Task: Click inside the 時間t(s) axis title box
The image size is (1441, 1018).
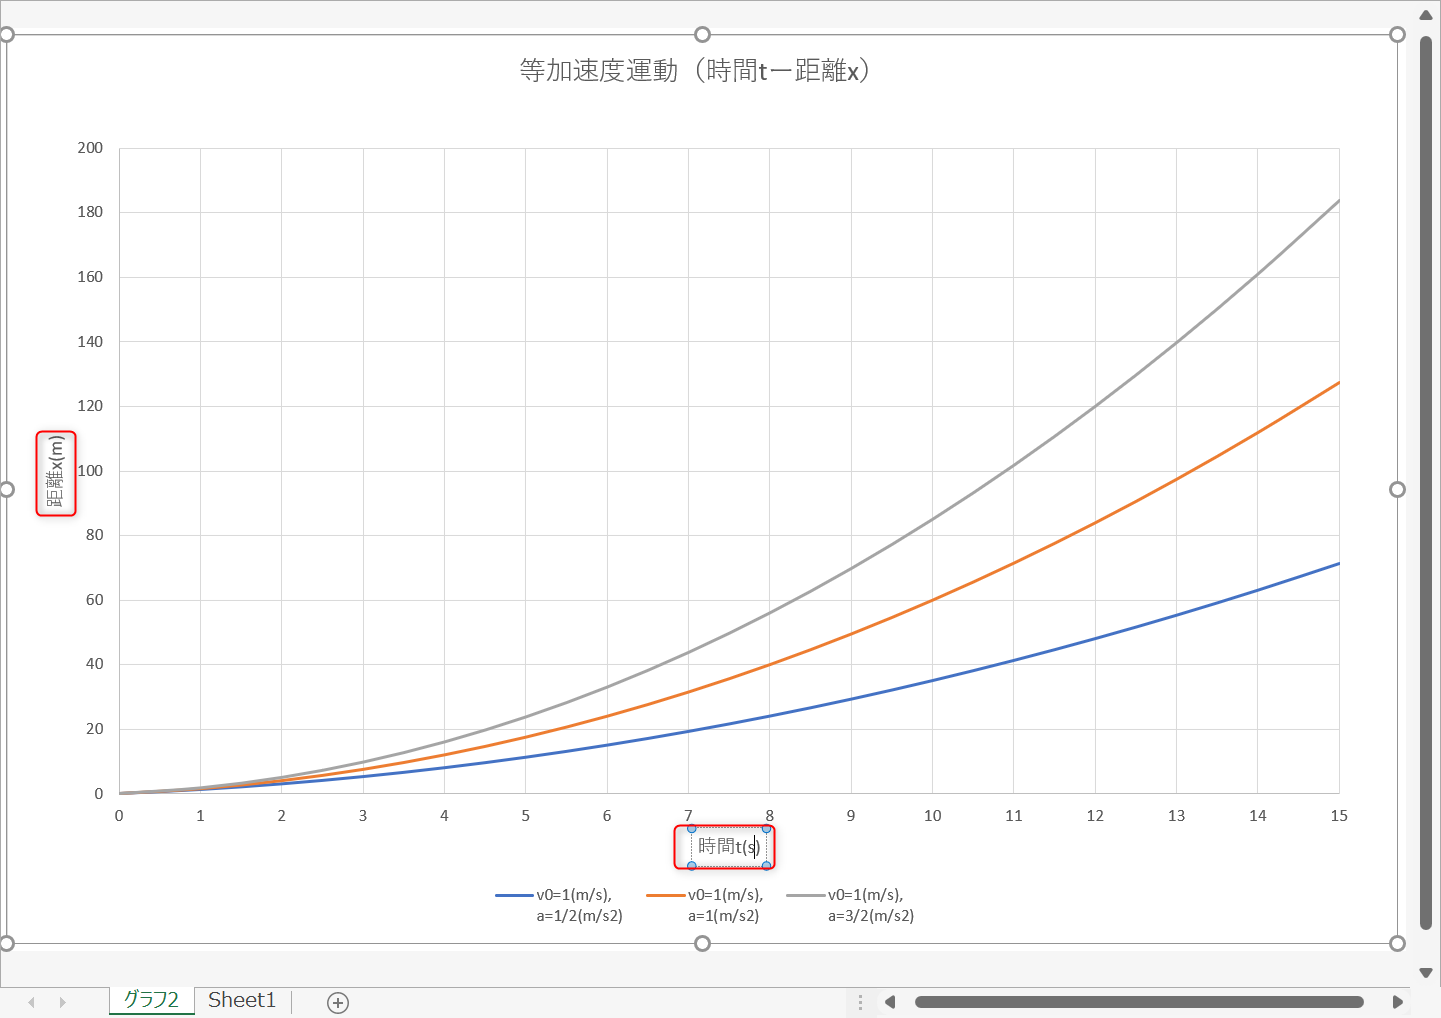Action: [728, 846]
